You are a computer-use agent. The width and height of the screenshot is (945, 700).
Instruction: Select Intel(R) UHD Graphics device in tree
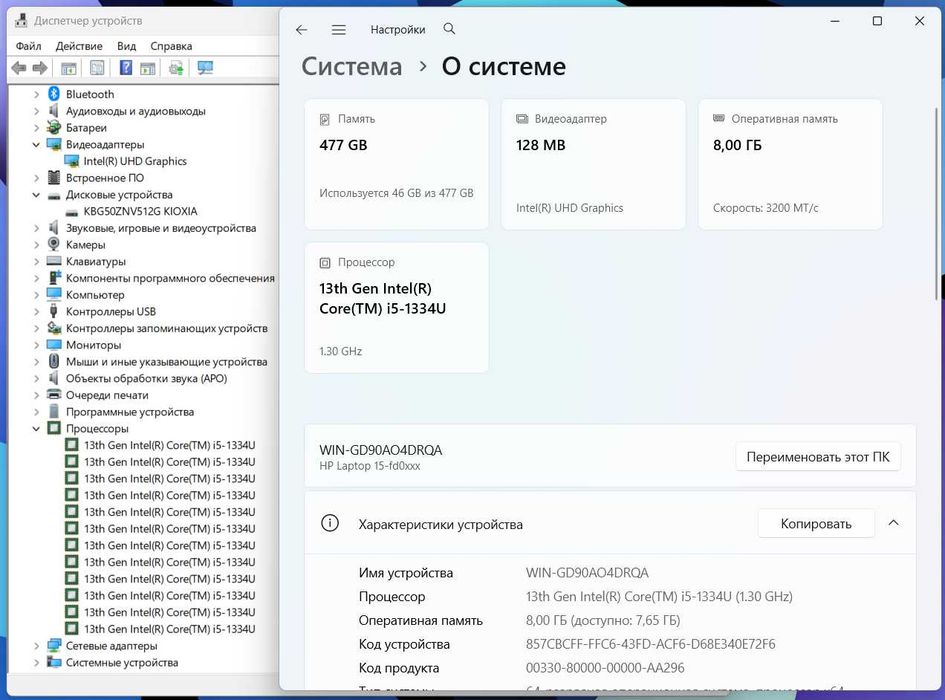click(x=135, y=161)
